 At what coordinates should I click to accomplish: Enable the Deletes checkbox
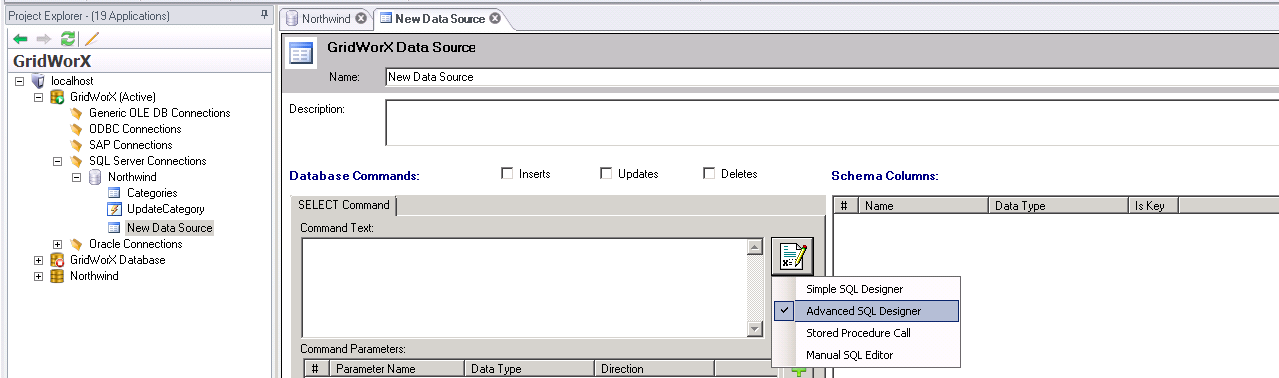click(709, 173)
